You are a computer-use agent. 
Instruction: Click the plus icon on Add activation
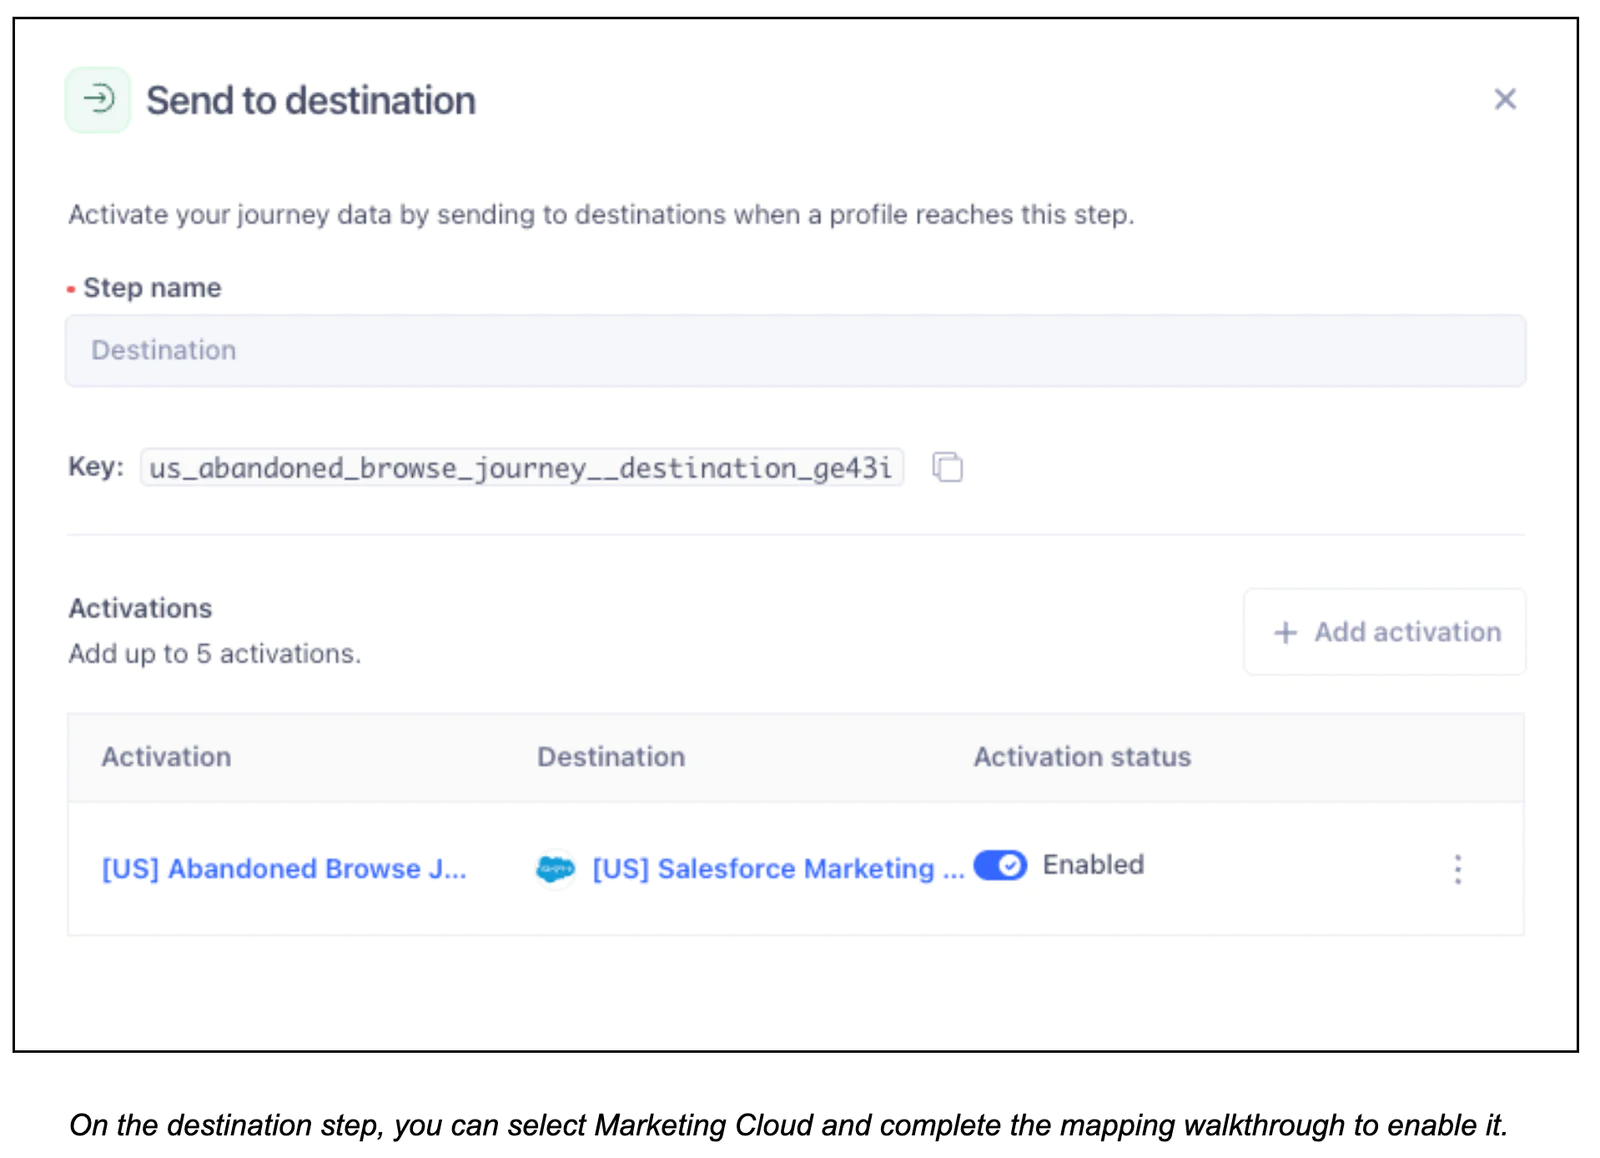coord(1285,632)
